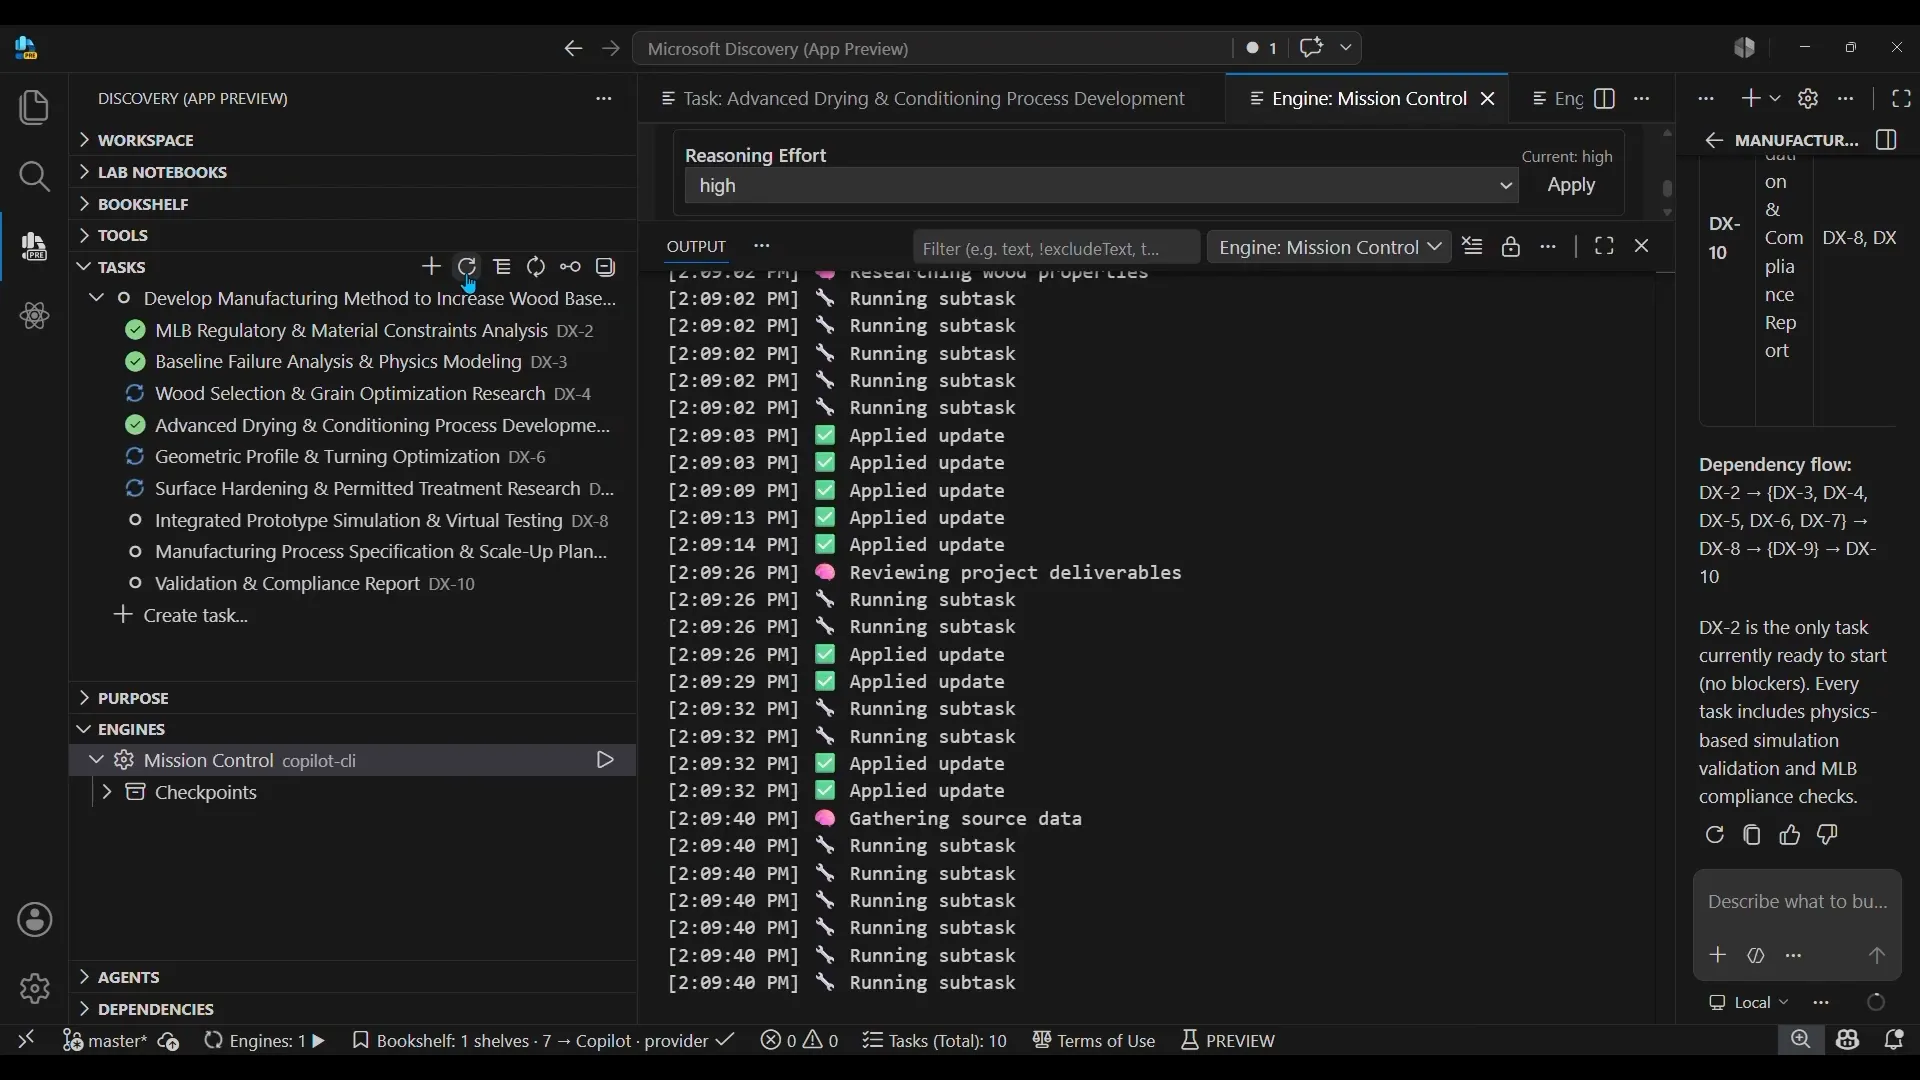Retry the chat response
The width and height of the screenshot is (1920, 1080).
(x=1715, y=835)
